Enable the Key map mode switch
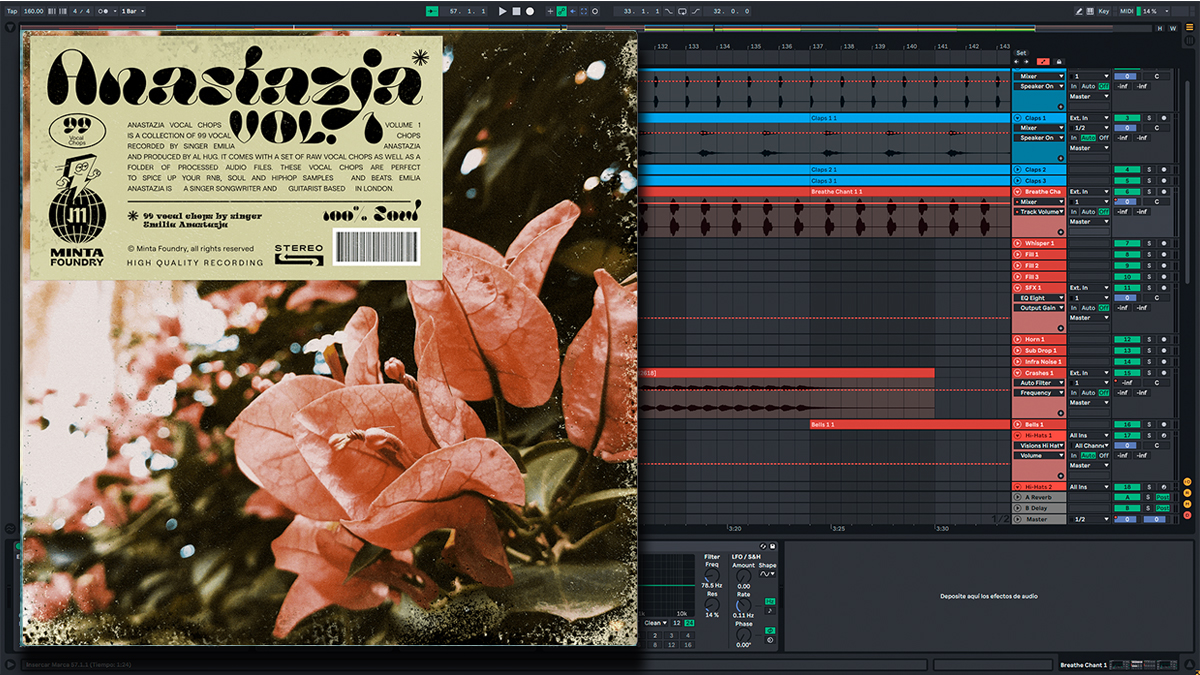 [1104, 11]
